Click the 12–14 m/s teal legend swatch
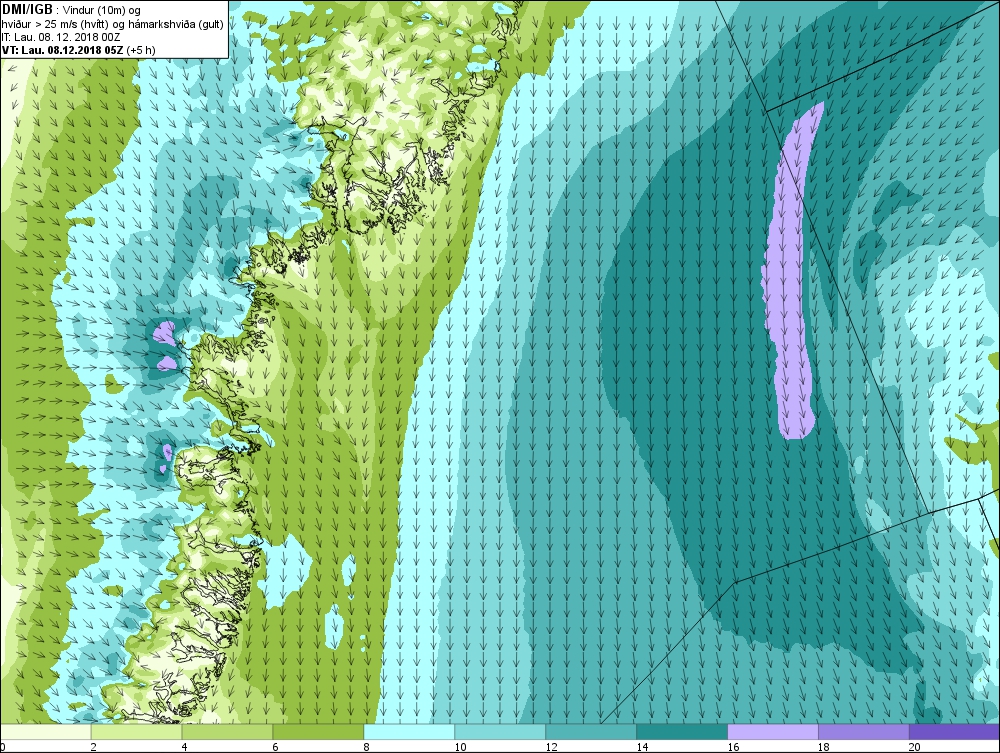 coord(591,731)
